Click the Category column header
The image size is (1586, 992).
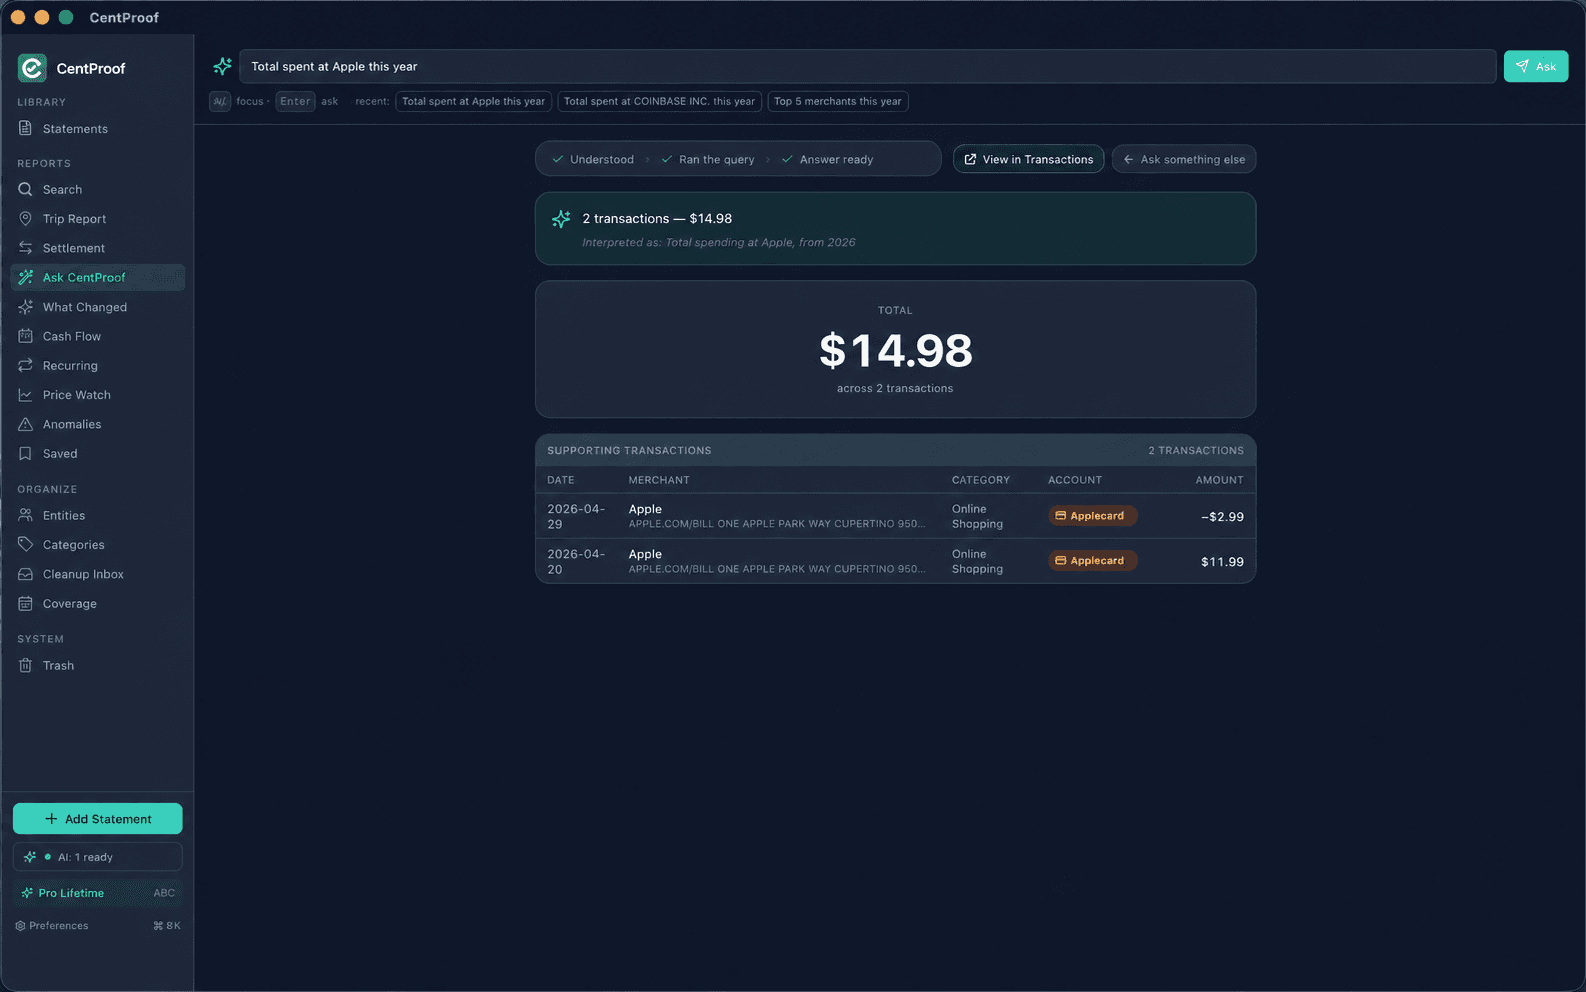tap(981, 480)
